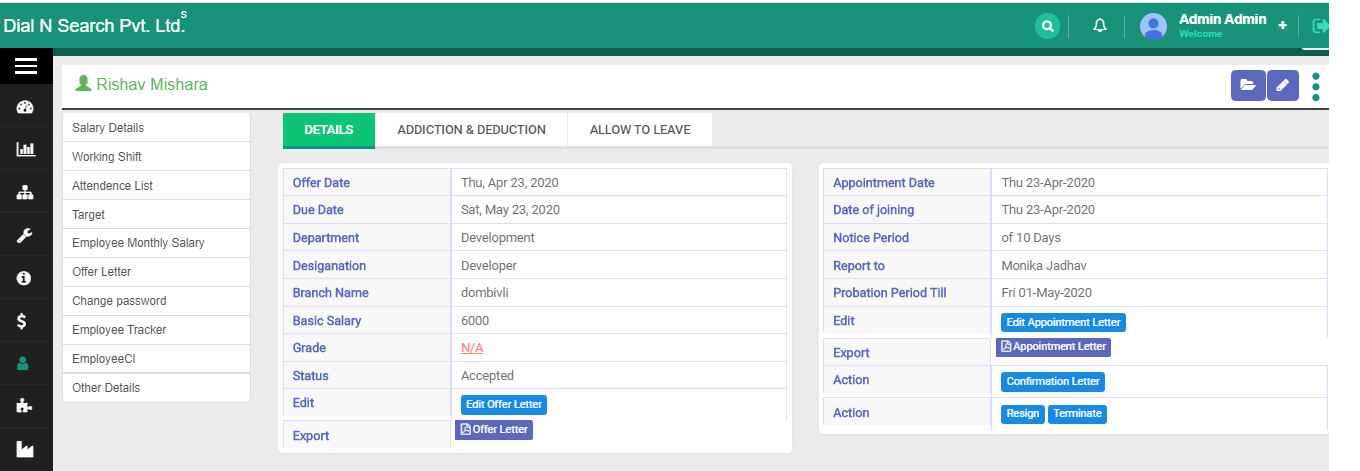Viewport: 1360px width, 471px height.
Task: Switch to the Addiction & Deduction tab
Action: (471, 130)
